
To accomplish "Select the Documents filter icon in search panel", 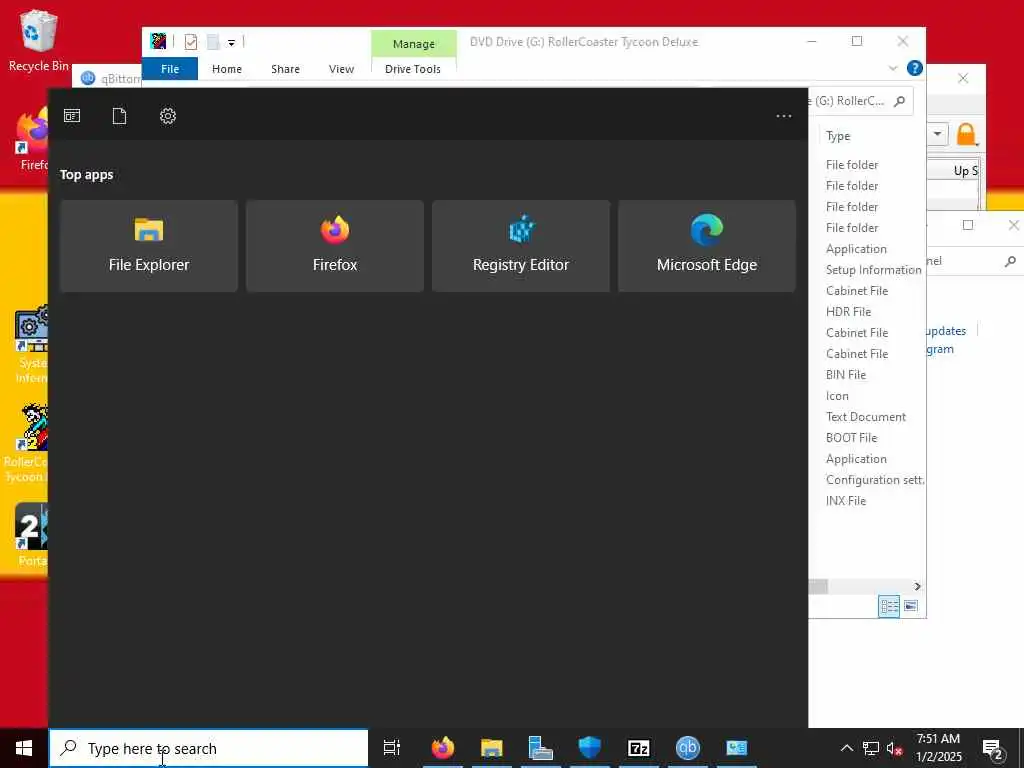I will tap(120, 116).
